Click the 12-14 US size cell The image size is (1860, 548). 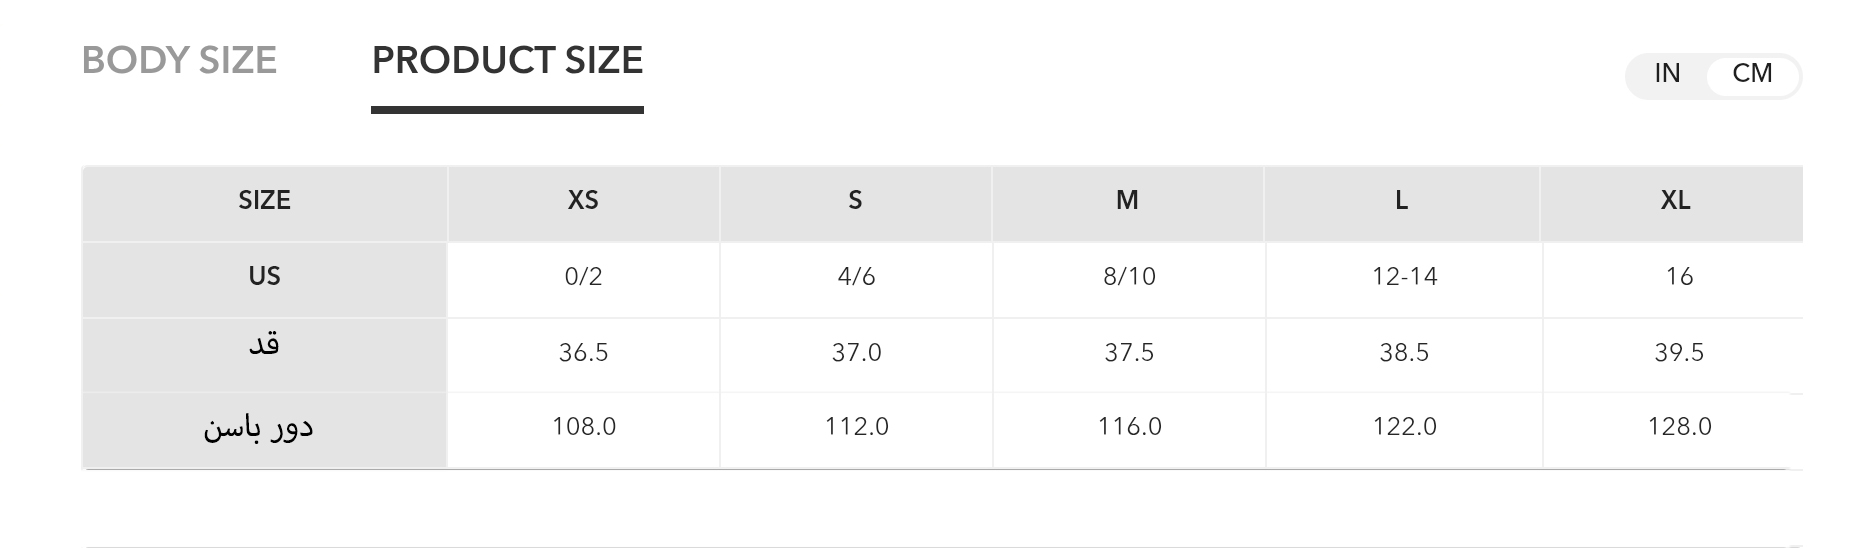pos(1404,277)
